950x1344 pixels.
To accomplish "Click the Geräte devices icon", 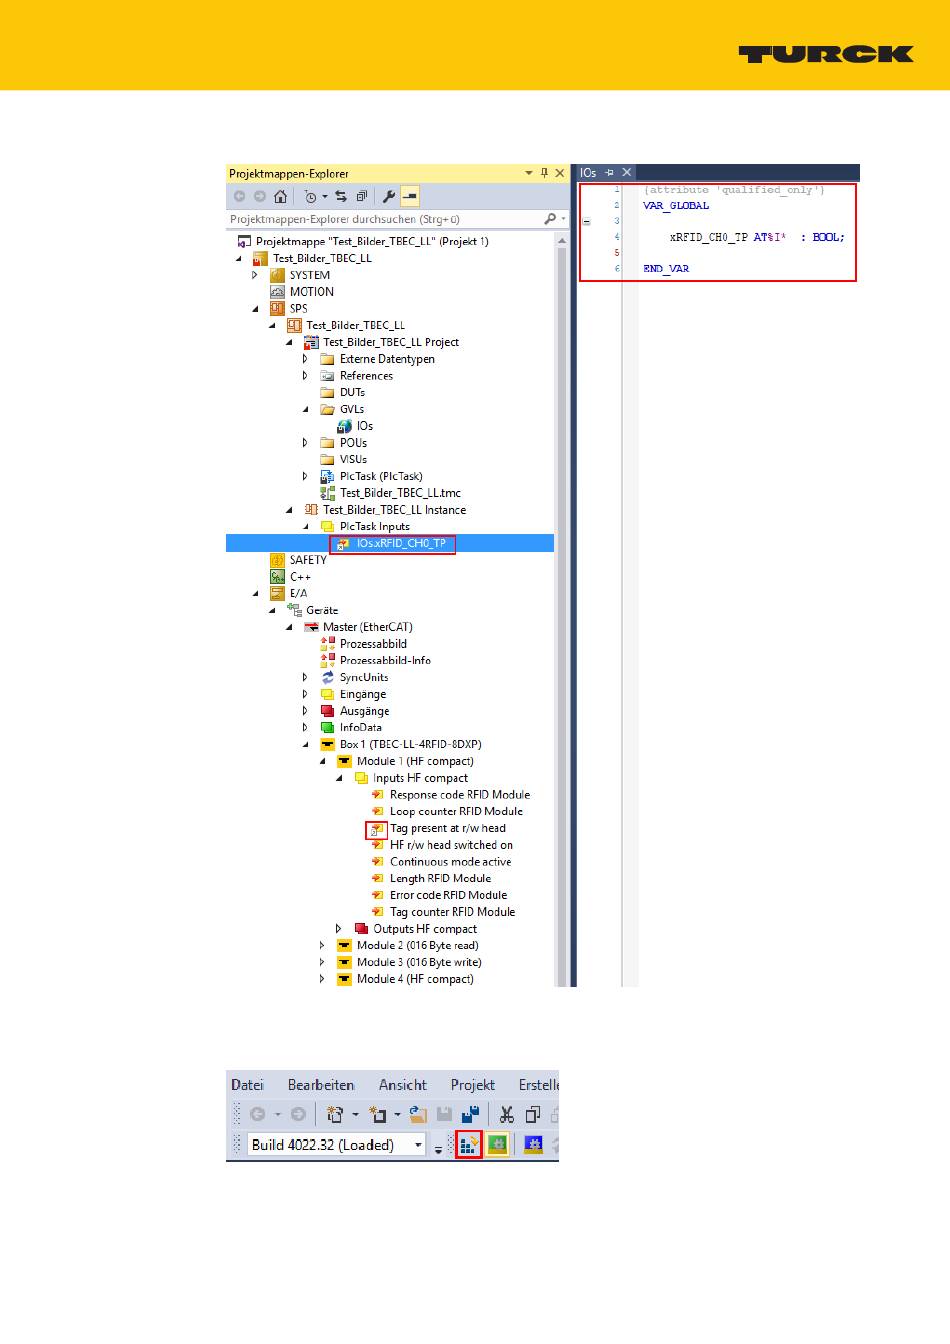I will (294, 610).
